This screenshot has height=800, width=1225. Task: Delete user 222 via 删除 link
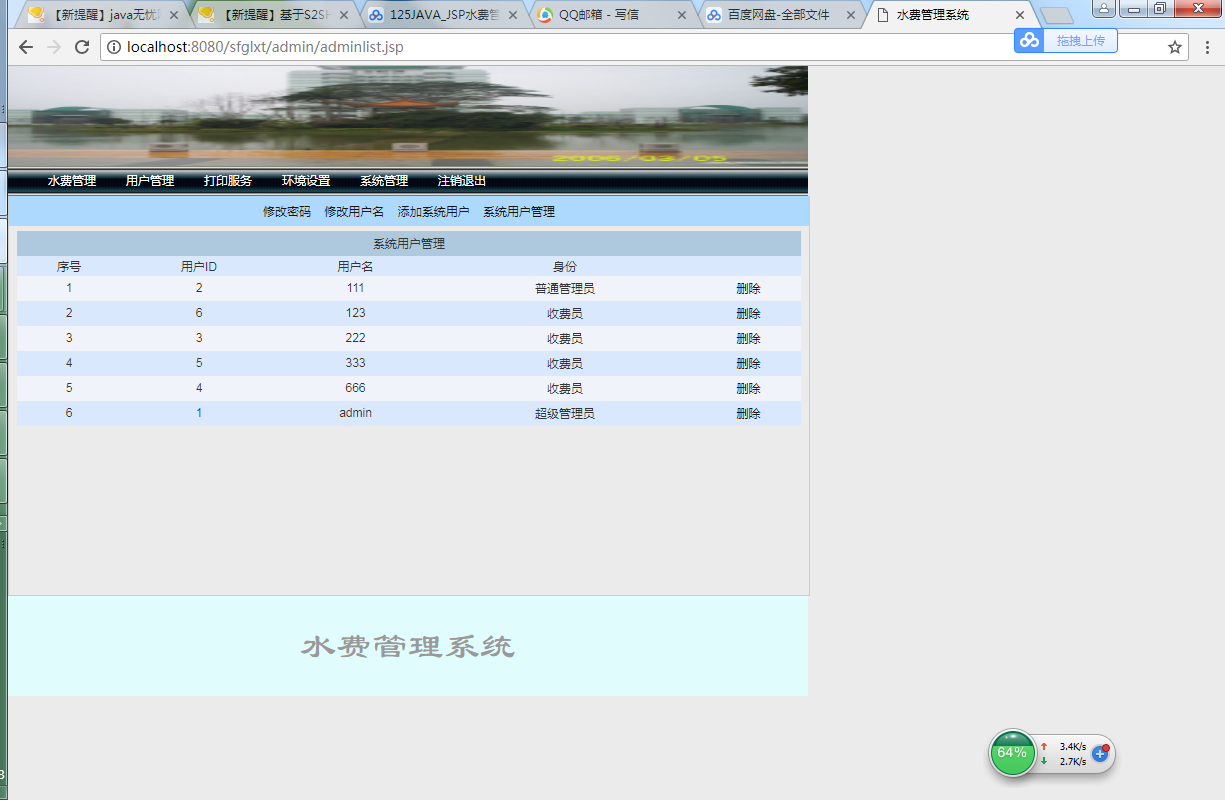748,338
